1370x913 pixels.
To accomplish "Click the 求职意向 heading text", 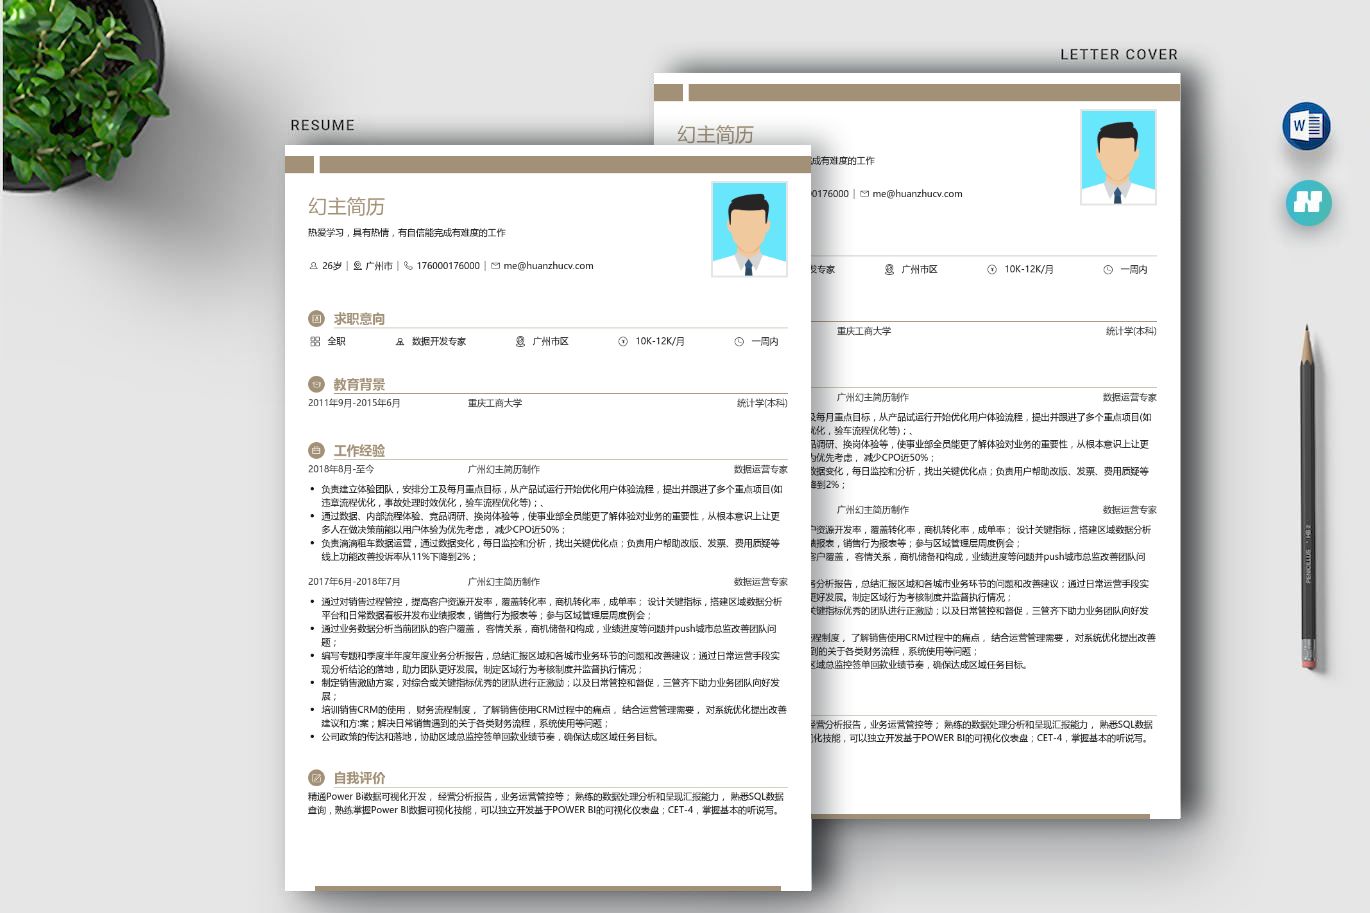I will coord(359,319).
